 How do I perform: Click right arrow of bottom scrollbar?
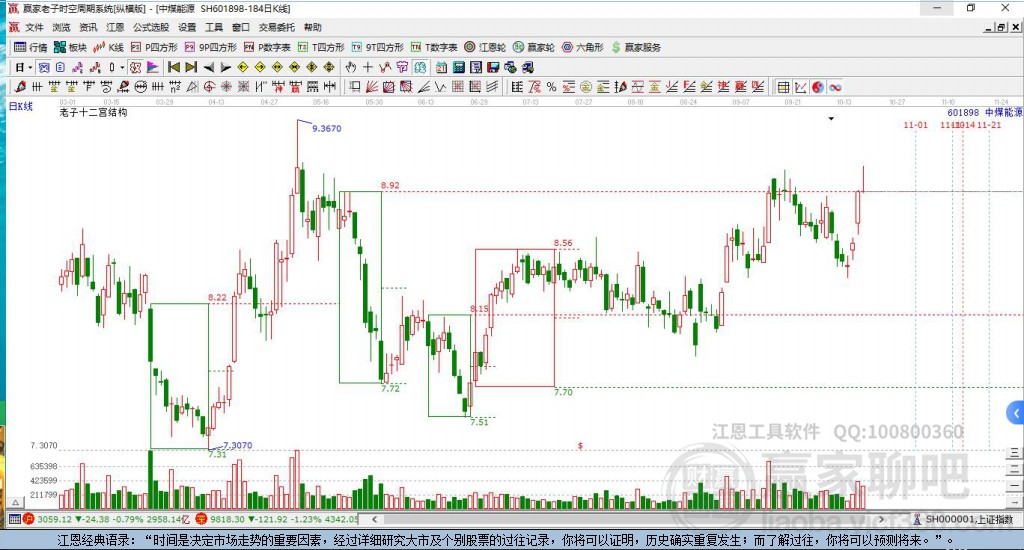[x=882, y=519]
